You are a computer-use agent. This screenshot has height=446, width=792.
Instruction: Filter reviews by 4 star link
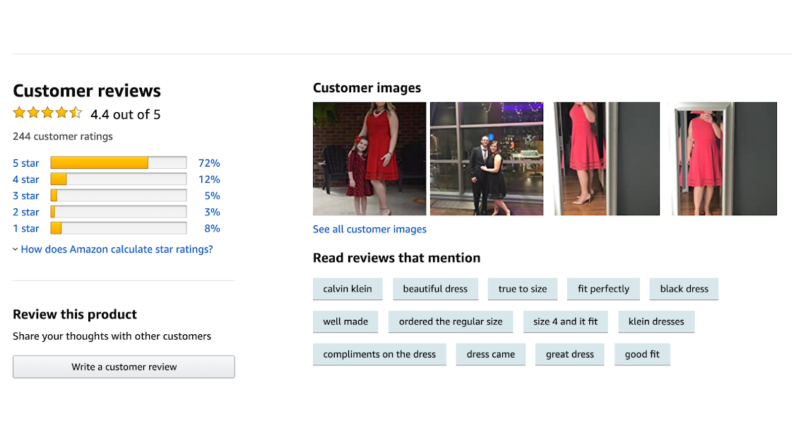coord(26,179)
